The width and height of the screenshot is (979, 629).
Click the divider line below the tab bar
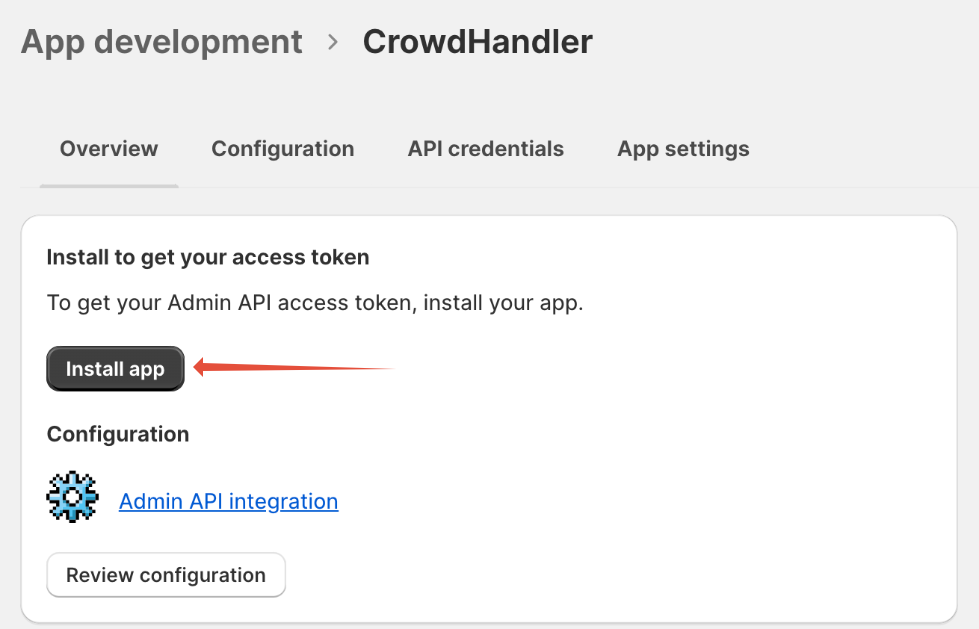[562, 187]
